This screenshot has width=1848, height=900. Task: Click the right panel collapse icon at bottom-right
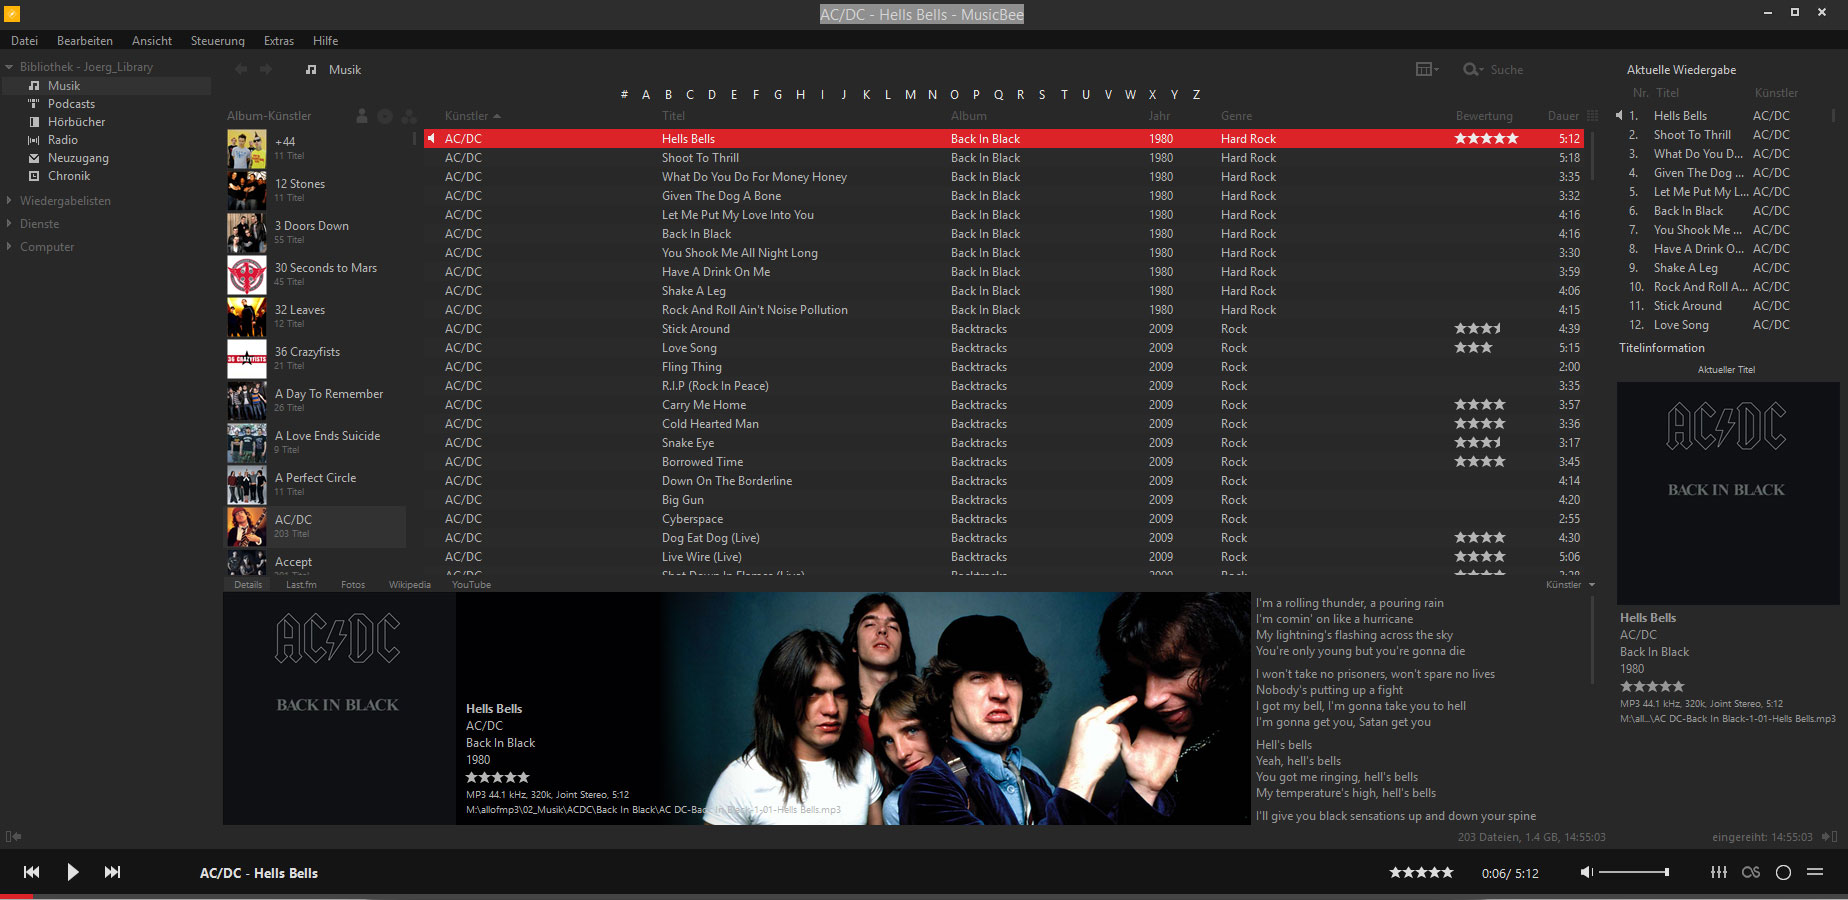(1829, 837)
